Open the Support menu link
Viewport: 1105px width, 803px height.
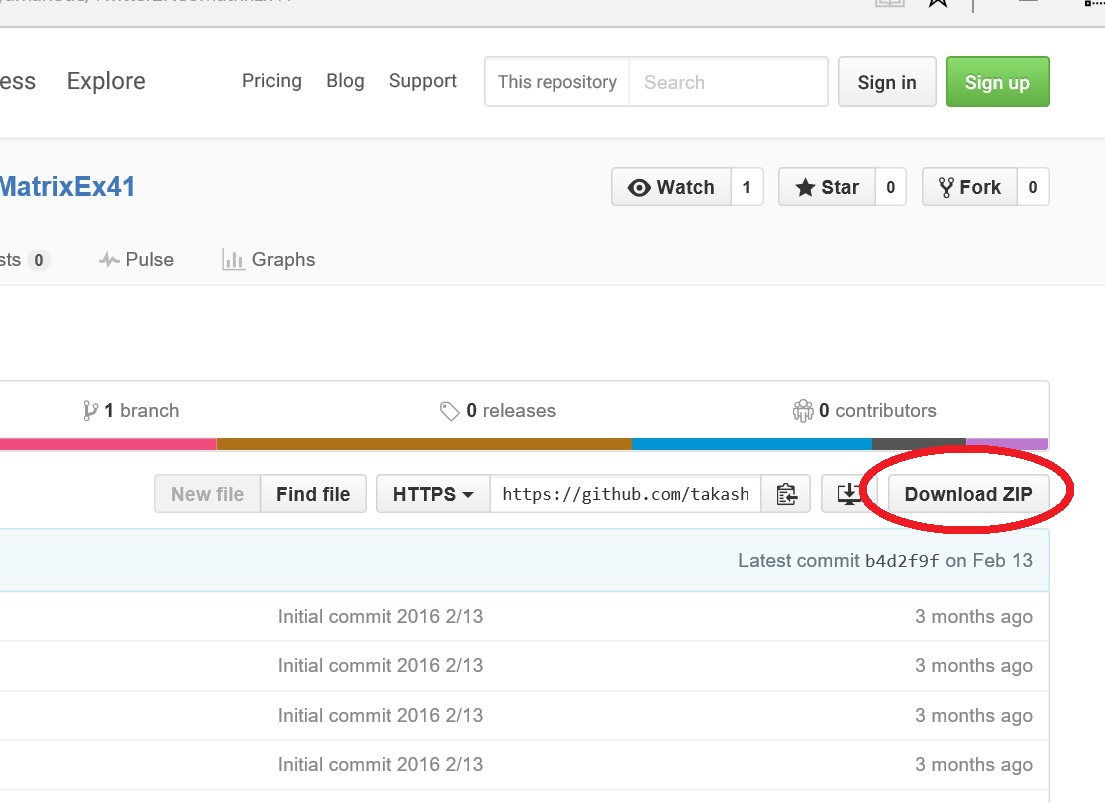[423, 81]
